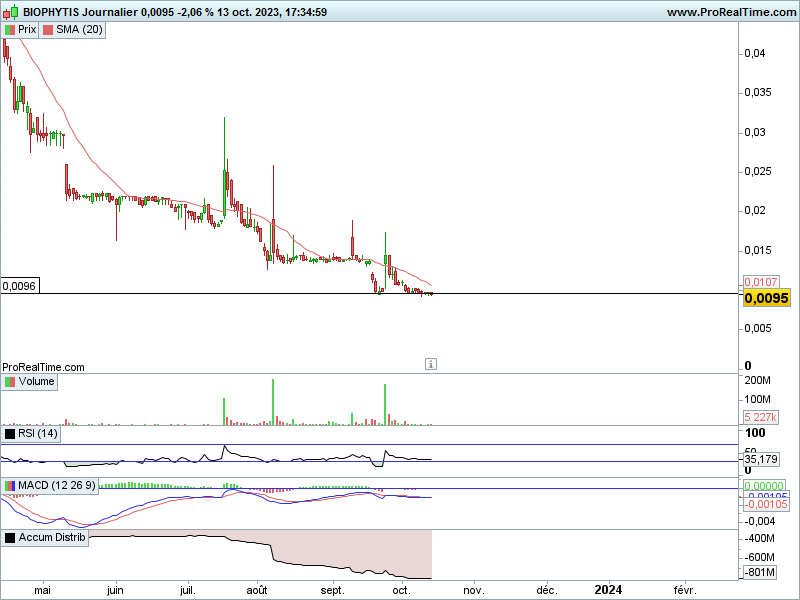Click the 0,005 price axis label
The height and width of the screenshot is (600, 800).
pos(758,328)
